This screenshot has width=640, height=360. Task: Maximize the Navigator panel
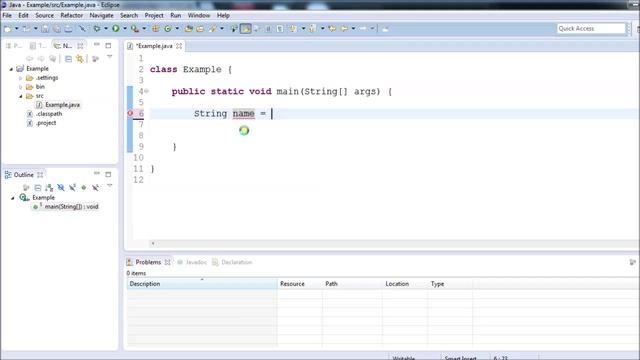click(x=108, y=45)
